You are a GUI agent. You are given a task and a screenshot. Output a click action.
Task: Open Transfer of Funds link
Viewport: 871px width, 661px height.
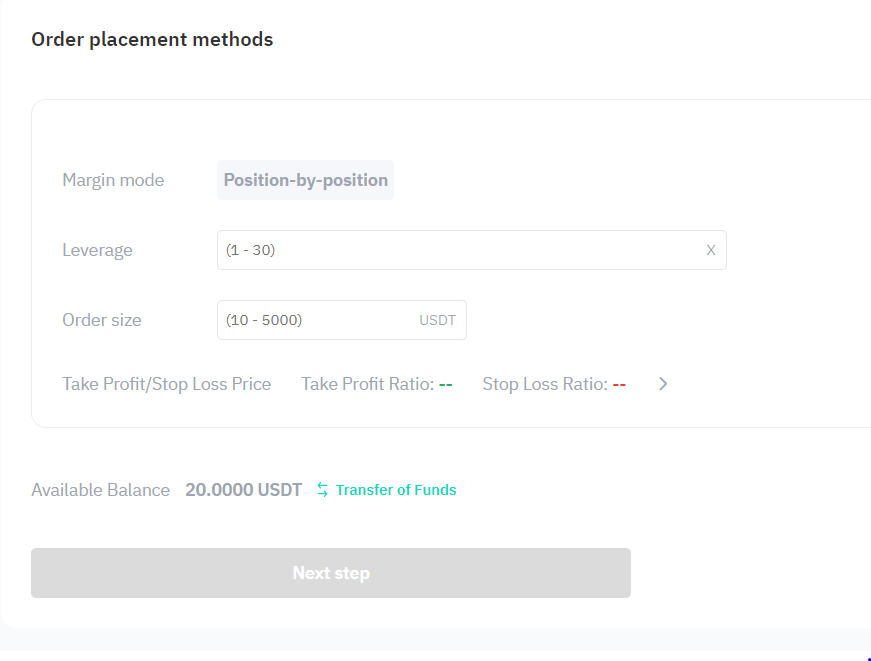tap(396, 490)
